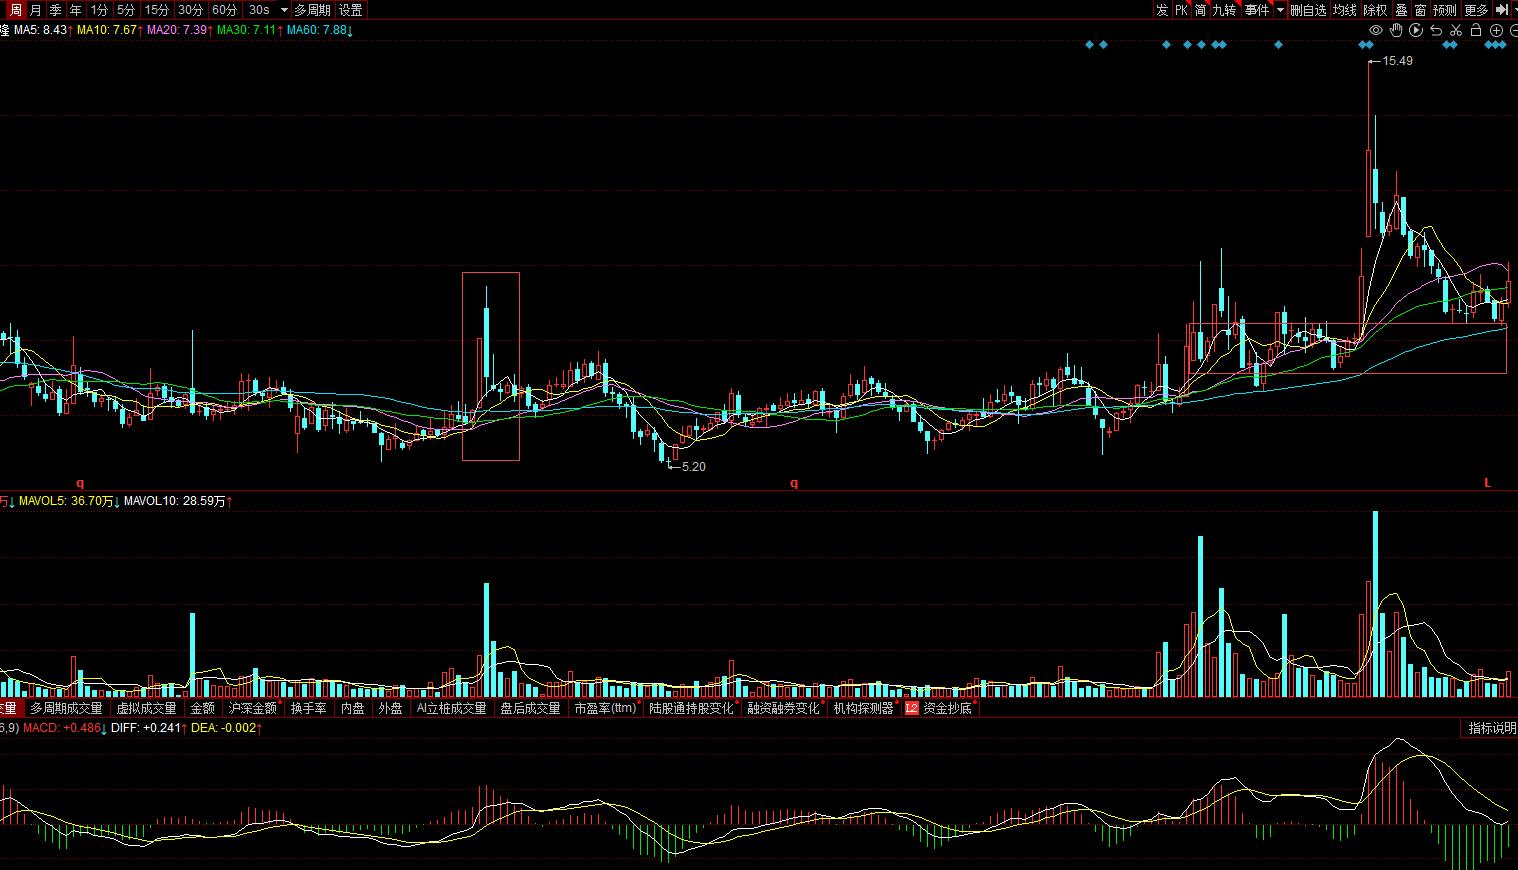The width and height of the screenshot is (1518, 870).
Task: Expand the 30s period dropdown arrow
Action: tap(284, 10)
